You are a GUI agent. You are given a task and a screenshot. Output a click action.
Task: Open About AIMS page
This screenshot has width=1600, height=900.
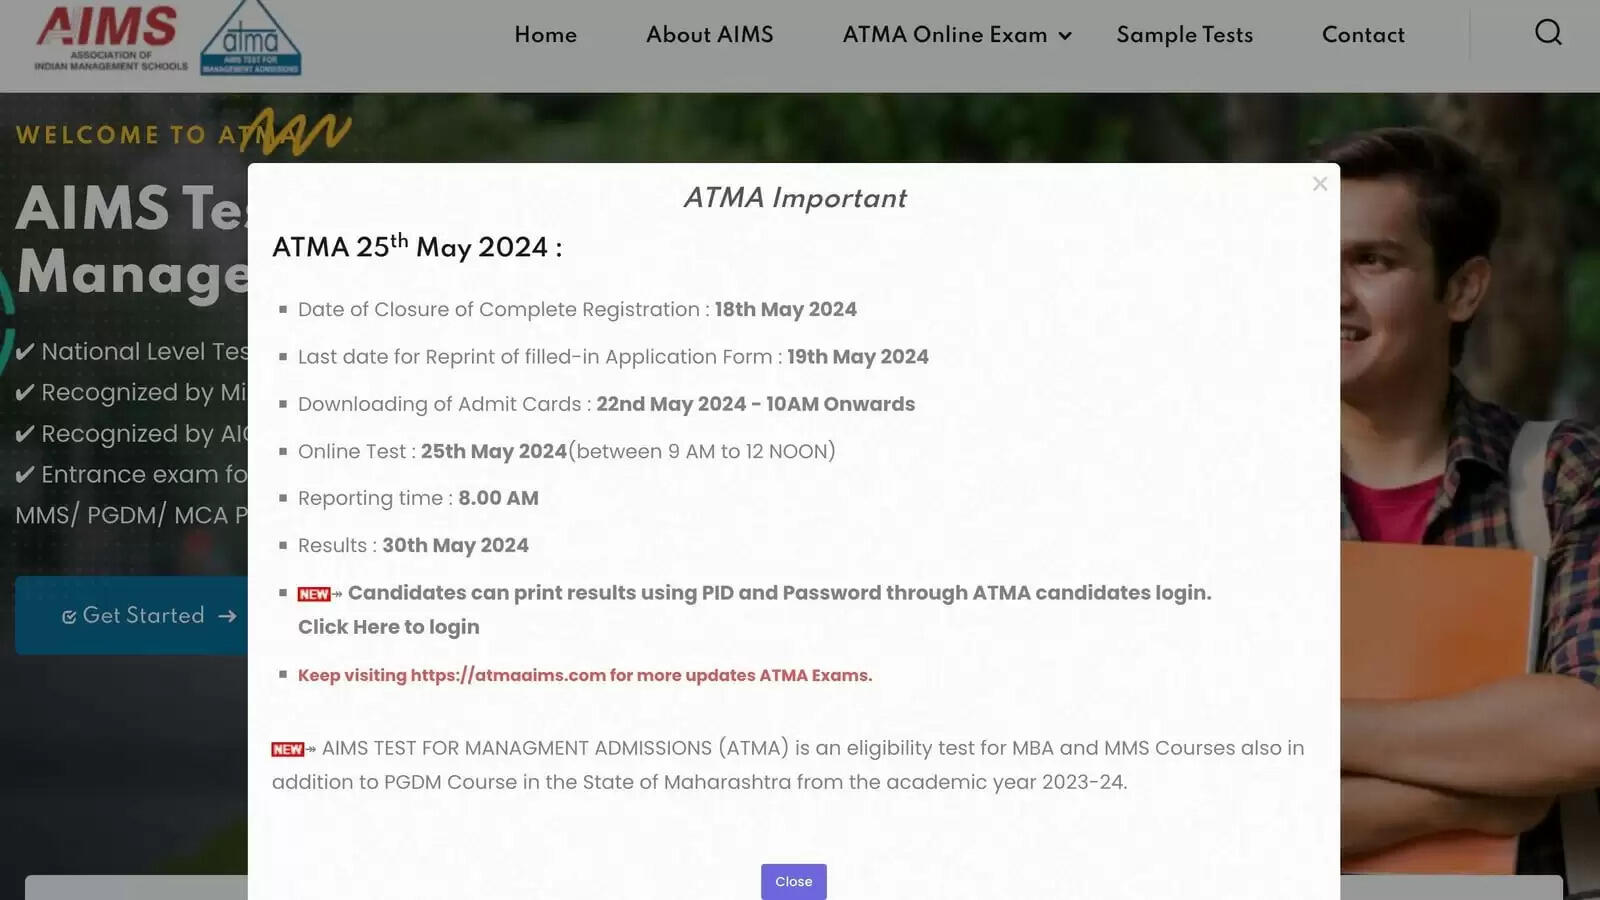pos(710,35)
